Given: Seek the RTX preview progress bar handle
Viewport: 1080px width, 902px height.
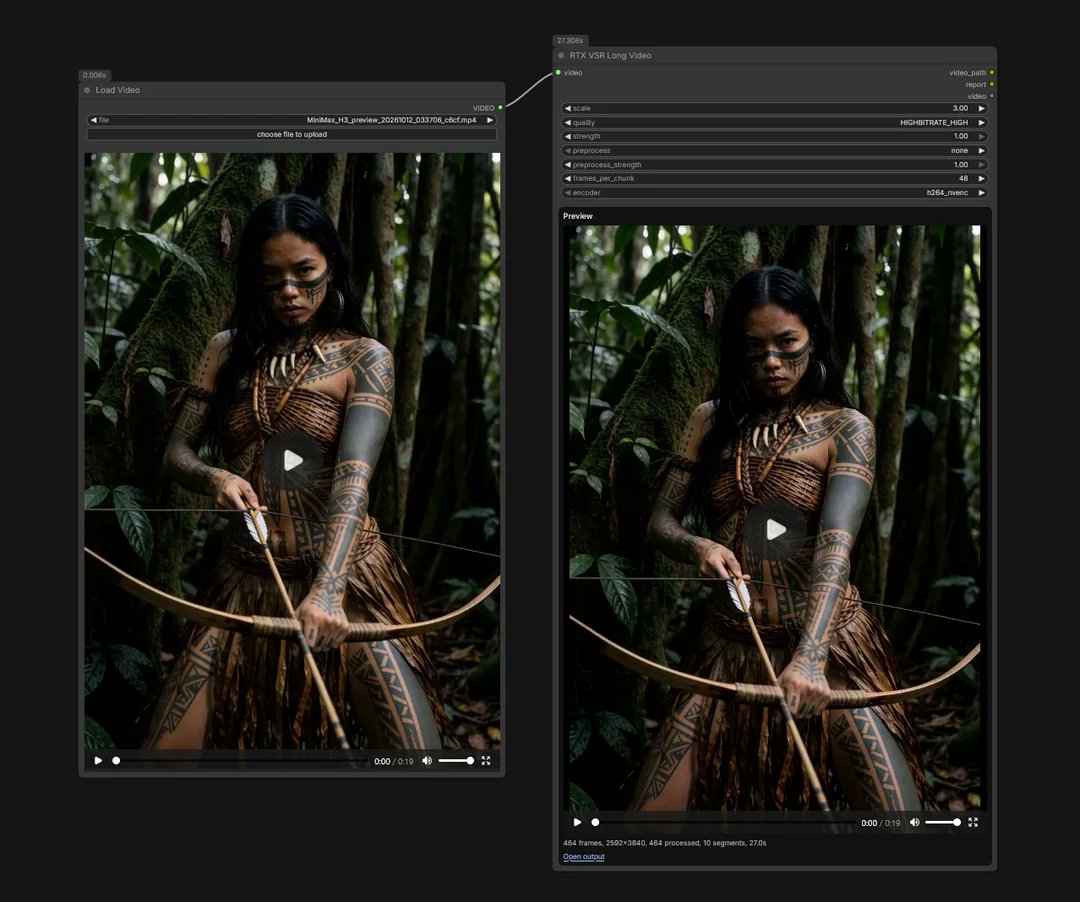Looking at the screenshot, I should point(595,822).
